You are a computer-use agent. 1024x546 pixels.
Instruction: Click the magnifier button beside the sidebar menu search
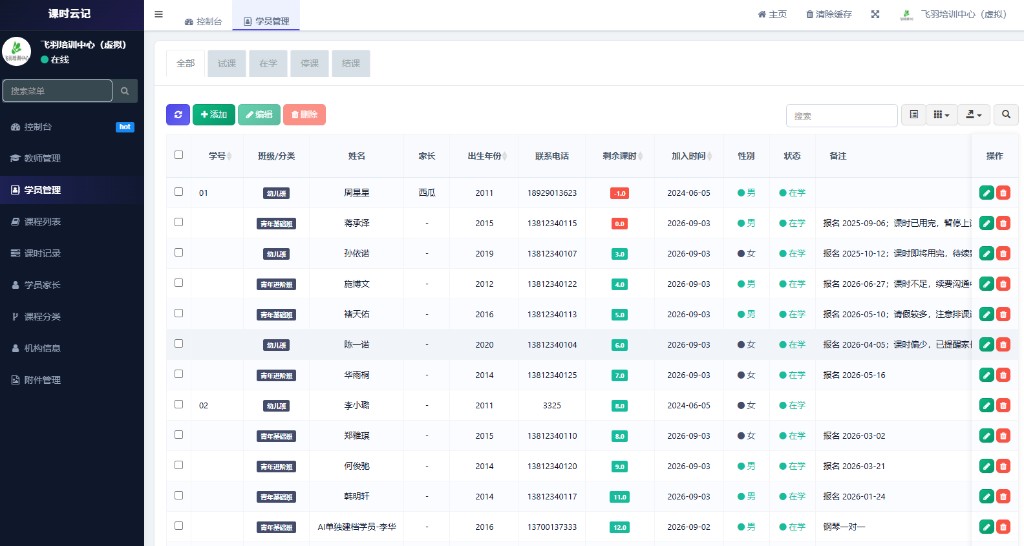point(125,91)
